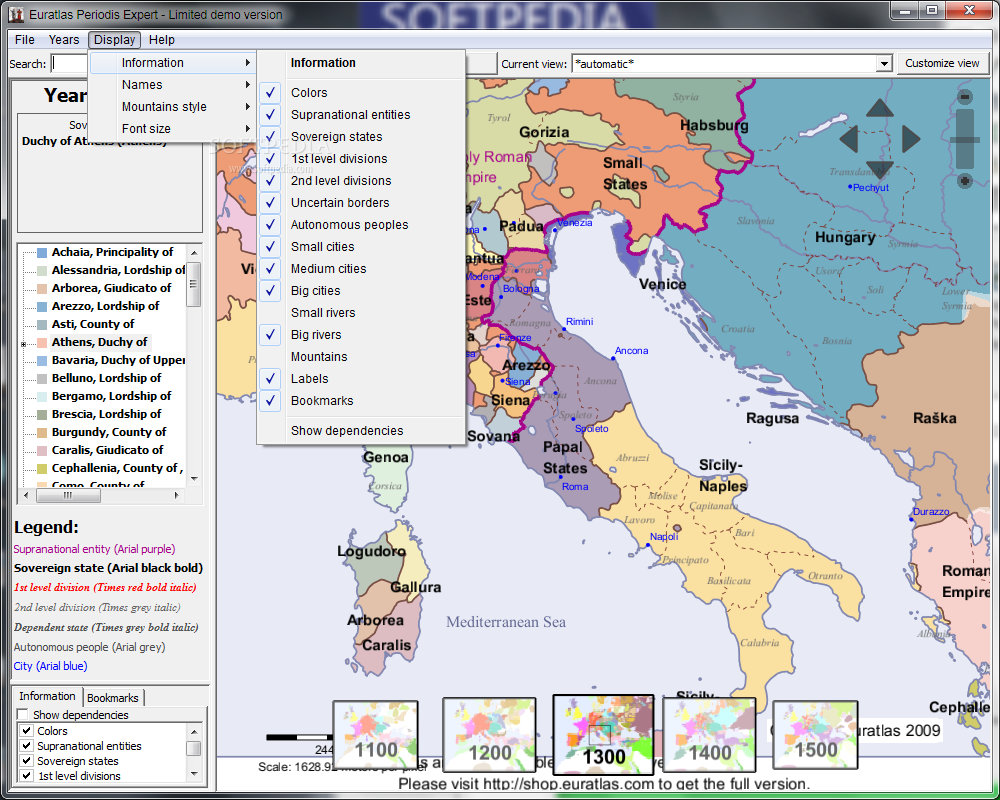Toggle Big rivers menu option
This screenshot has height=800, width=1000.
click(361, 335)
